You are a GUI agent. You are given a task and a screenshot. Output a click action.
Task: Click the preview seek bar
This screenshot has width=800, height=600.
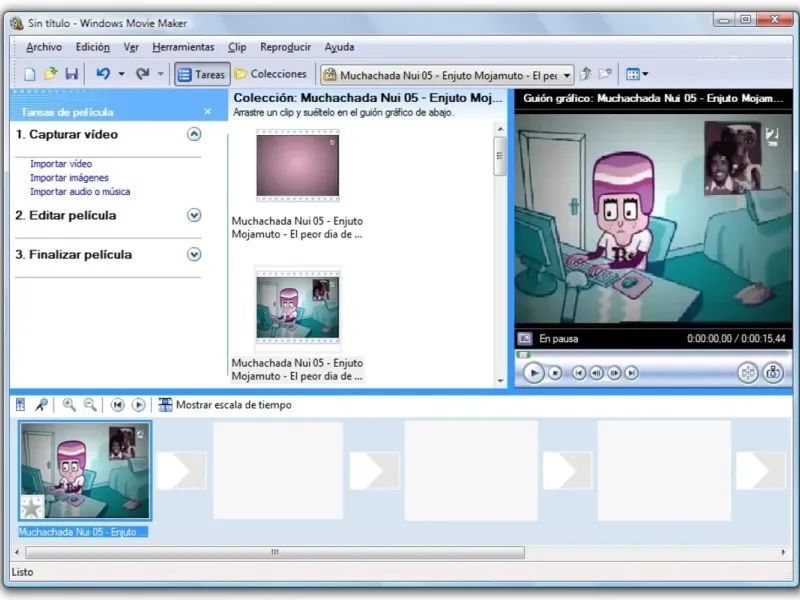click(650, 354)
